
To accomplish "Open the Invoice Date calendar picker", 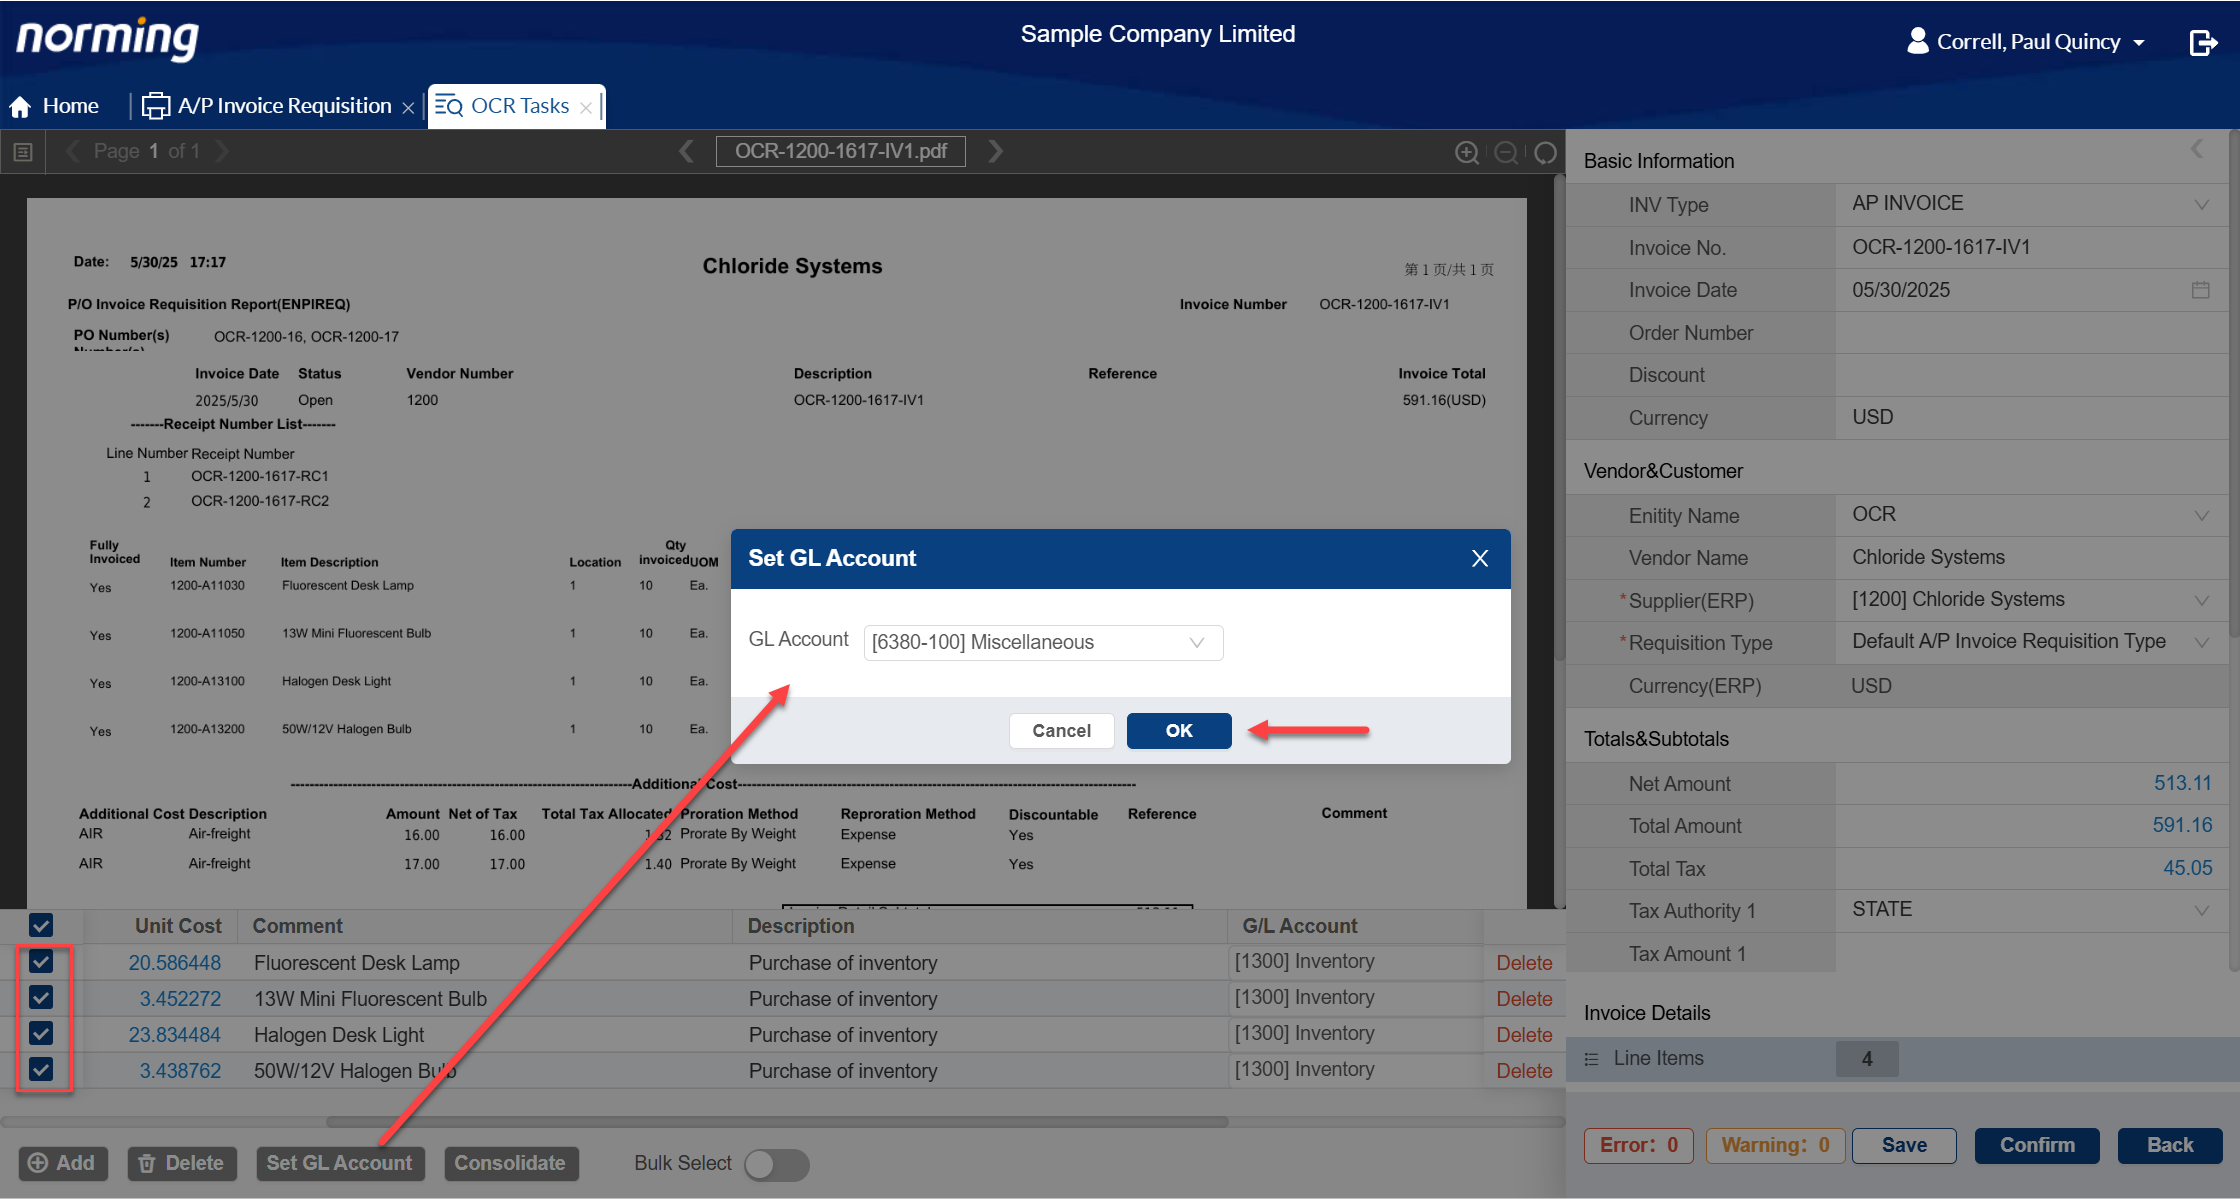I will tap(2200, 290).
